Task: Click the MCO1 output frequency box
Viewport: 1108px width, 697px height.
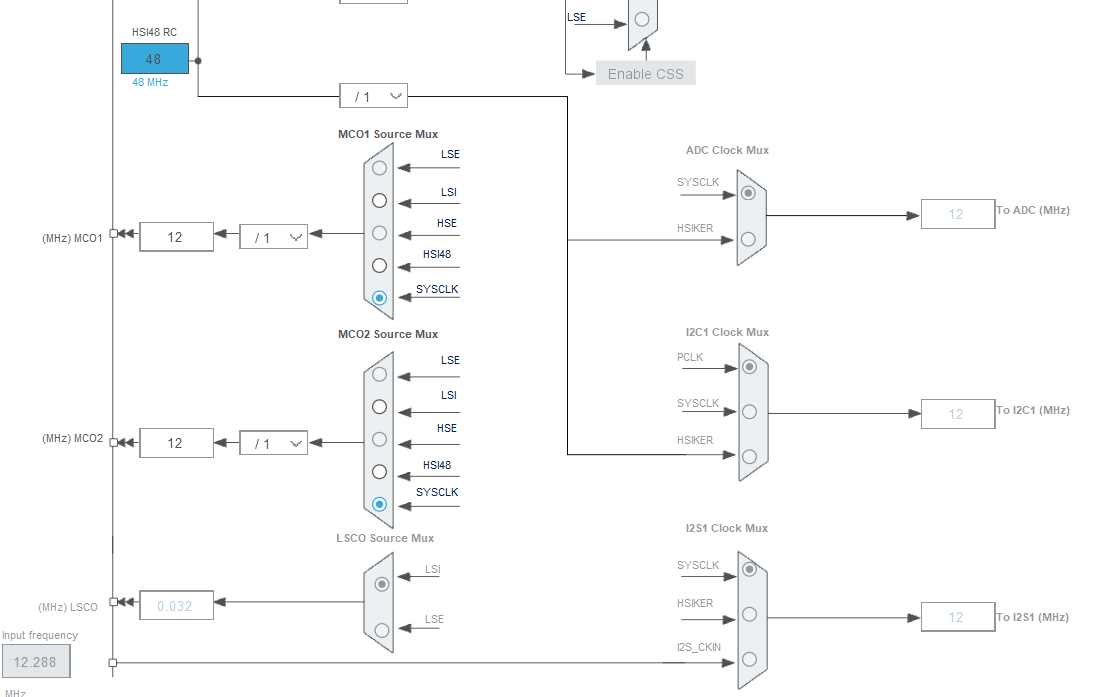Action: point(177,237)
